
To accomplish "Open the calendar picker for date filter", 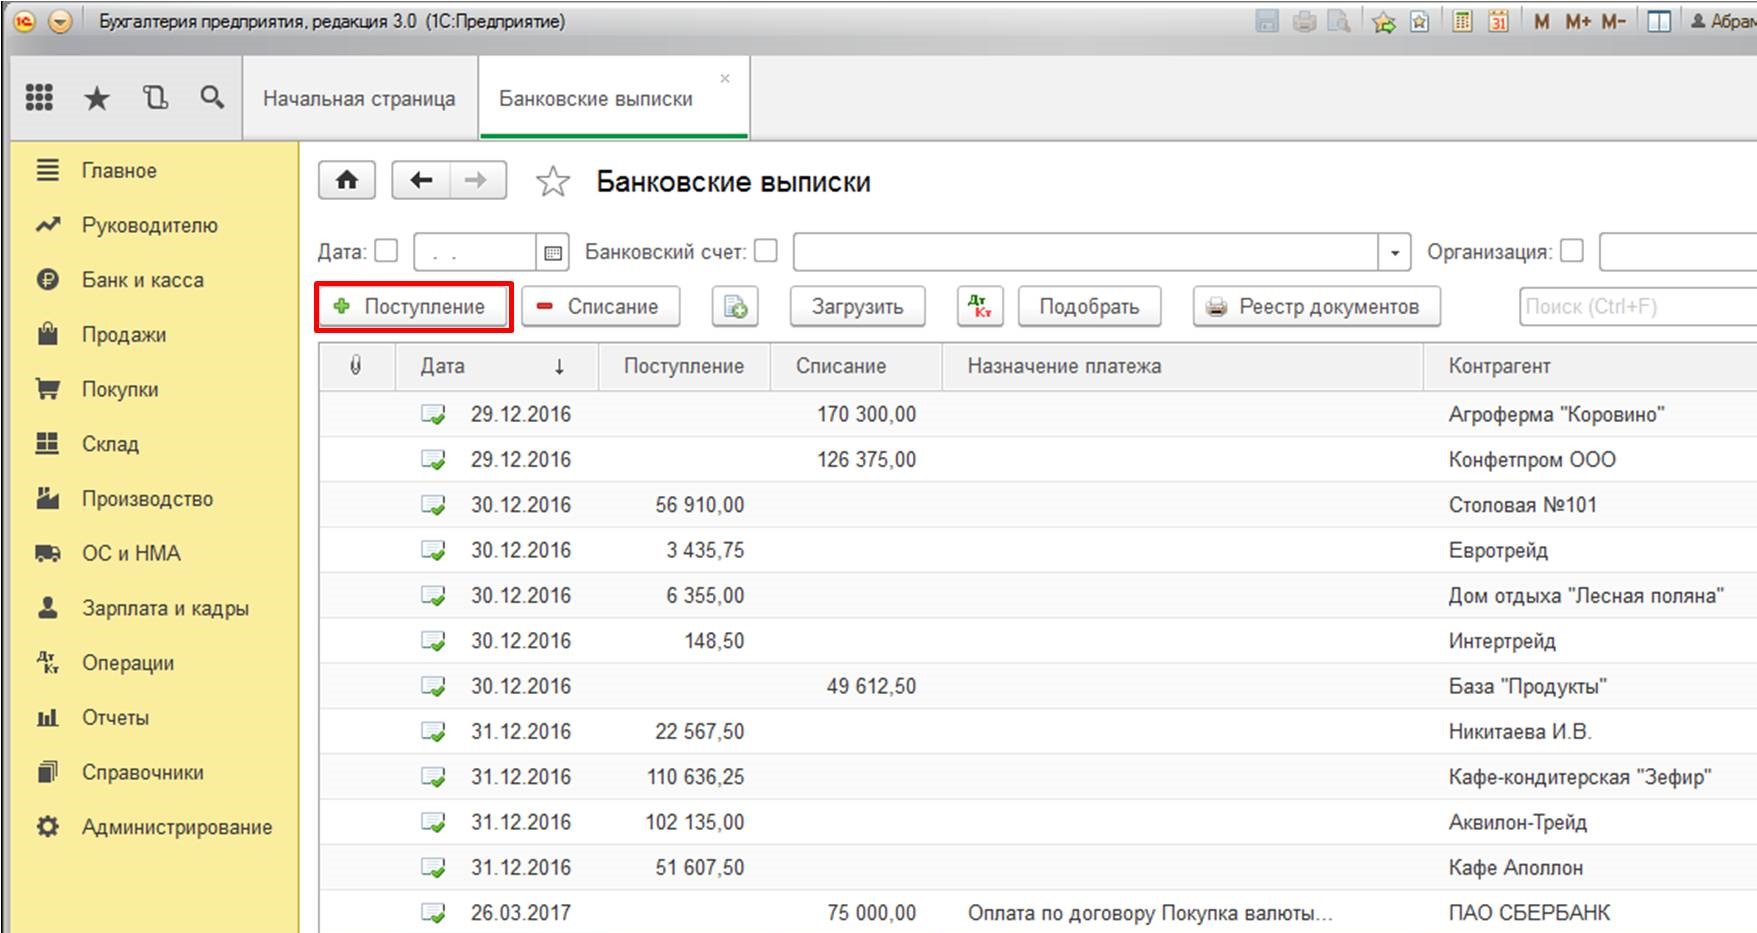I will pyautogui.click(x=552, y=253).
